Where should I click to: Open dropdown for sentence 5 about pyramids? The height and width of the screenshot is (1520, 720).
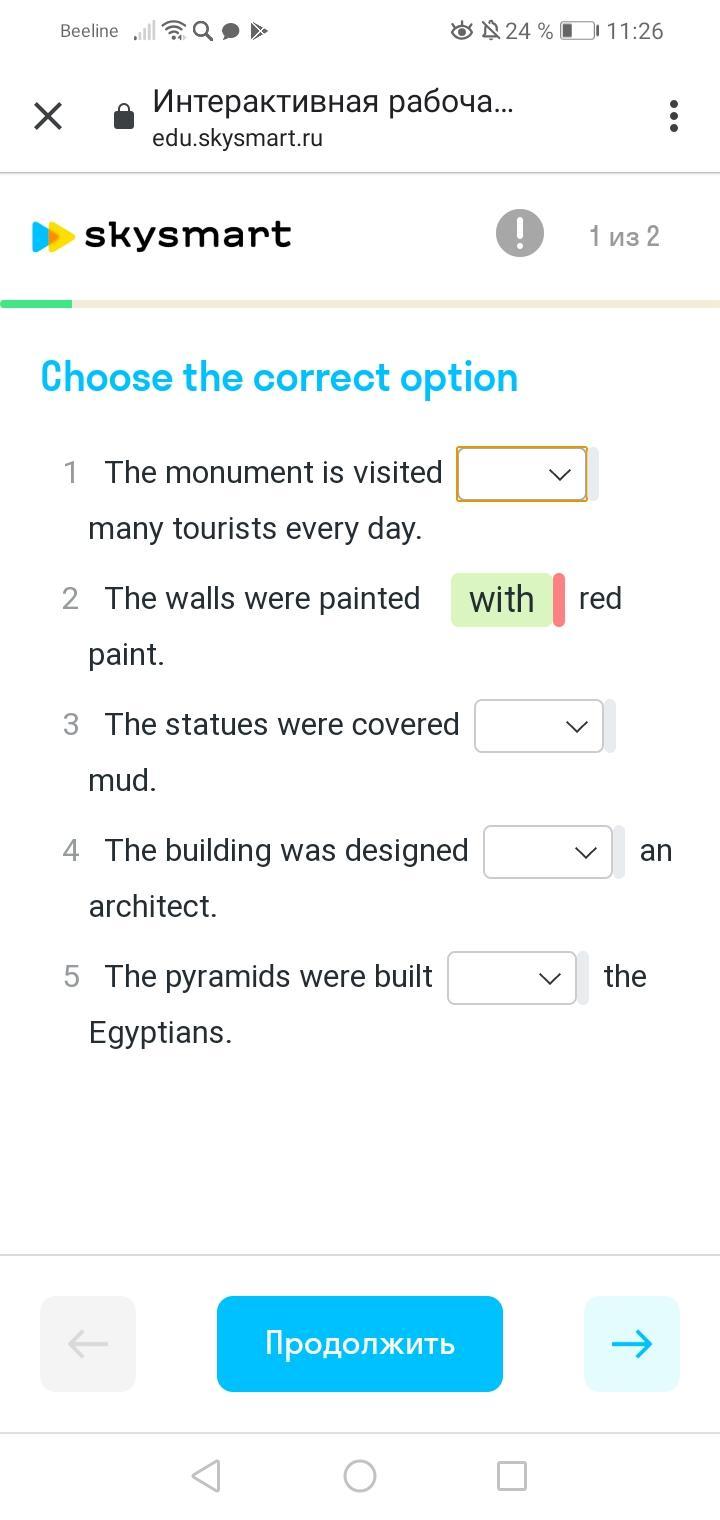pos(512,978)
